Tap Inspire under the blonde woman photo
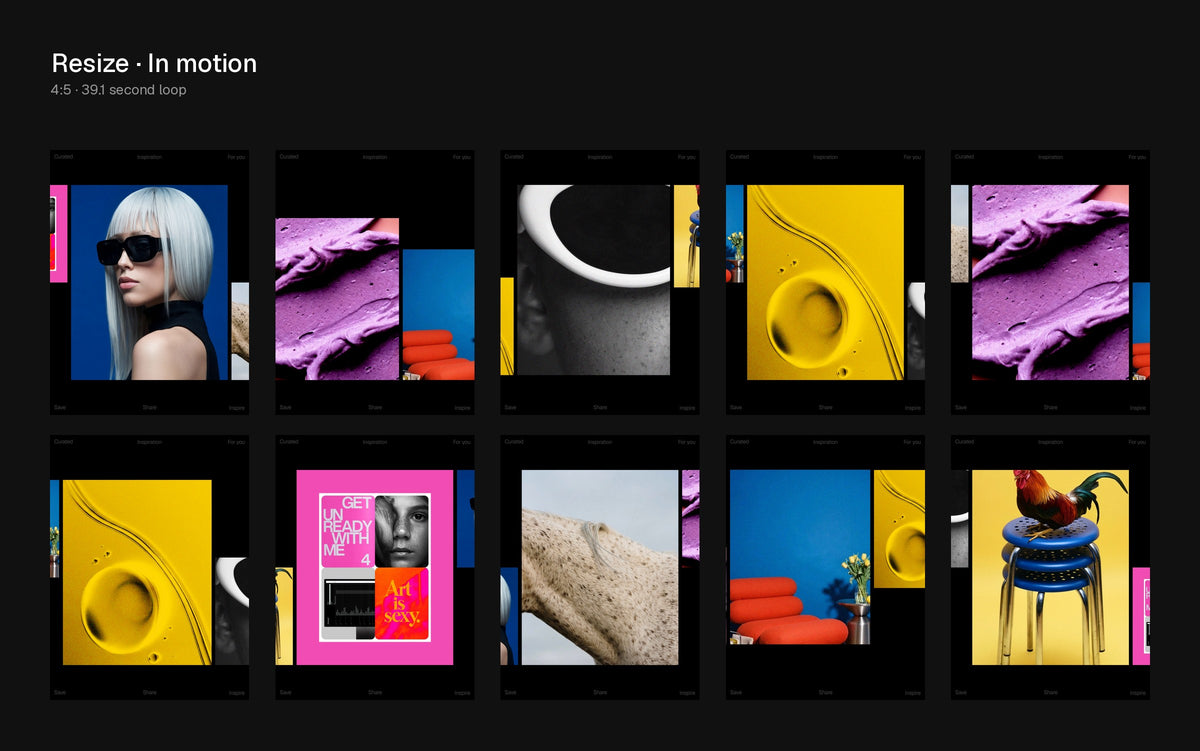The height and width of the screenshot is (751, 1200). [237, 408]
